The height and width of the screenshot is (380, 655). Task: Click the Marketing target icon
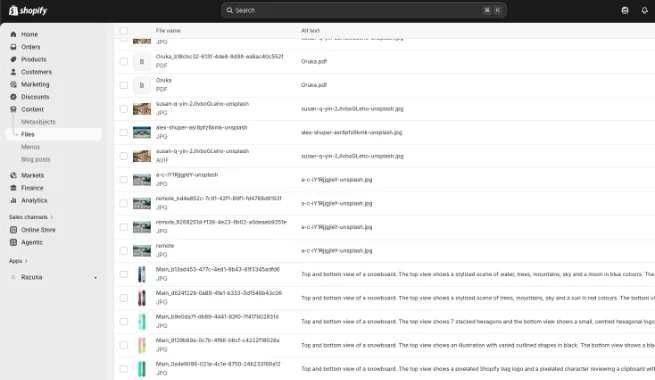click(13, 84)
